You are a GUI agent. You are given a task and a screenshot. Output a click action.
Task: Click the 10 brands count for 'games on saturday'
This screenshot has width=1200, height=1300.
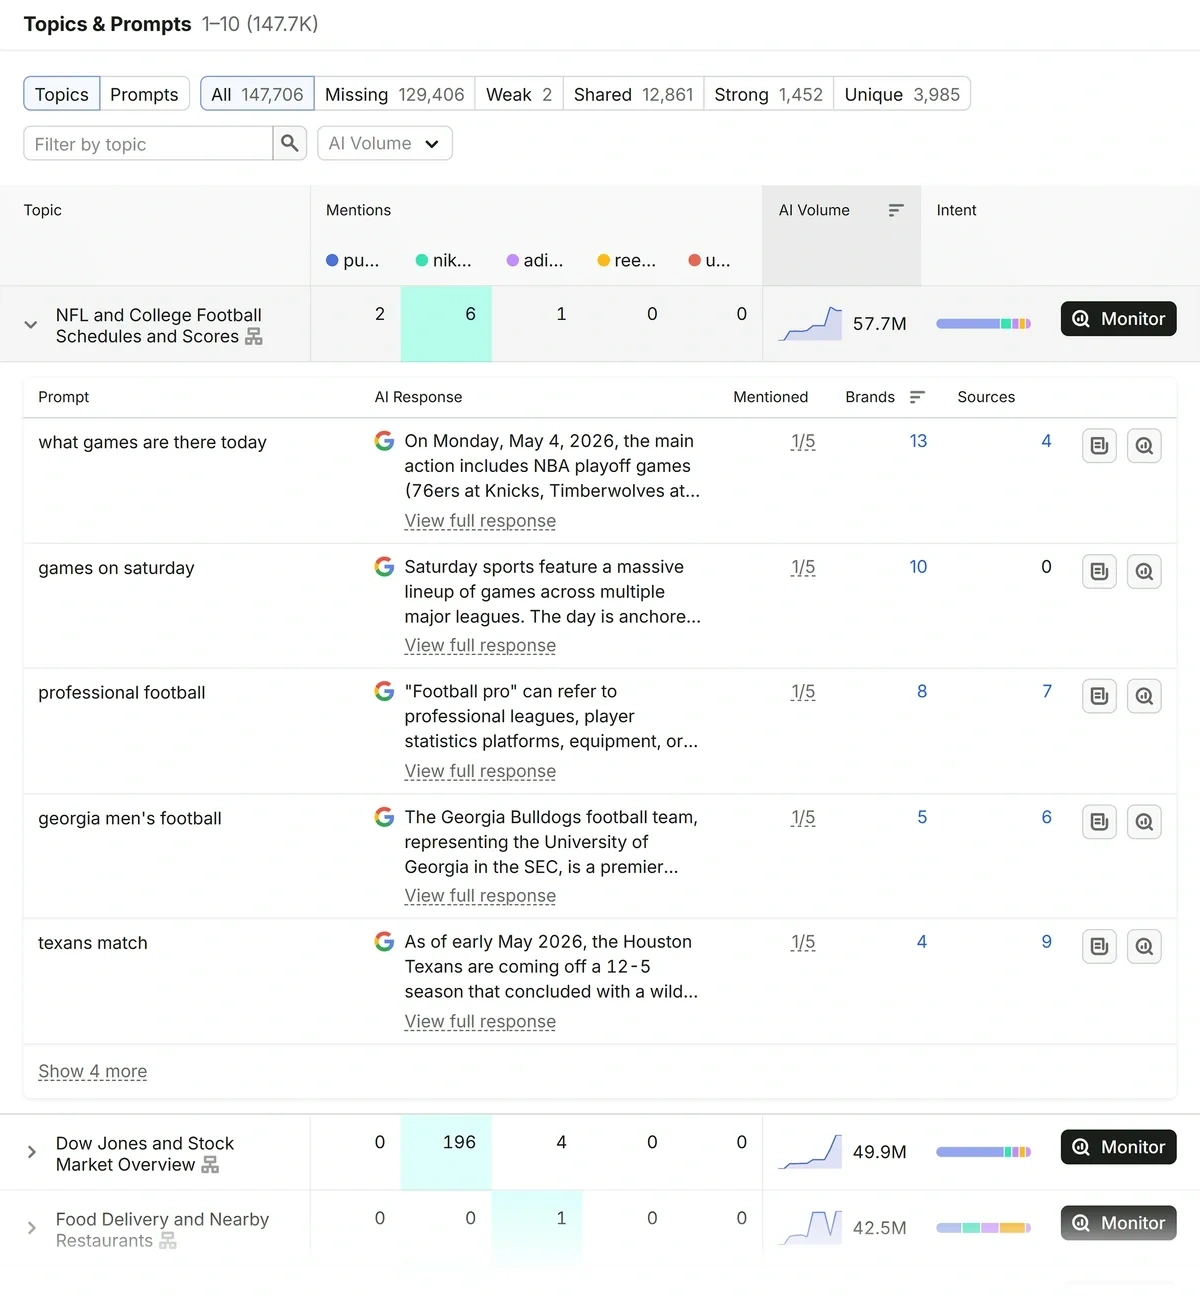tap(918, 567)
